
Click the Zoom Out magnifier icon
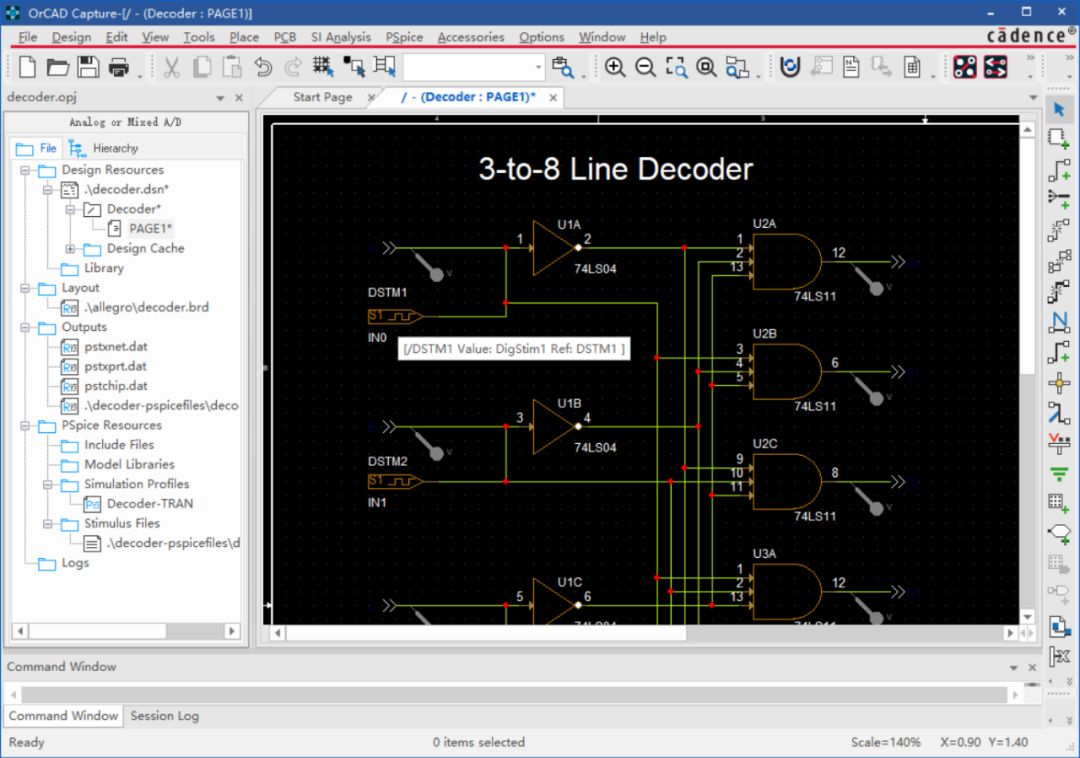coord(645,67)
